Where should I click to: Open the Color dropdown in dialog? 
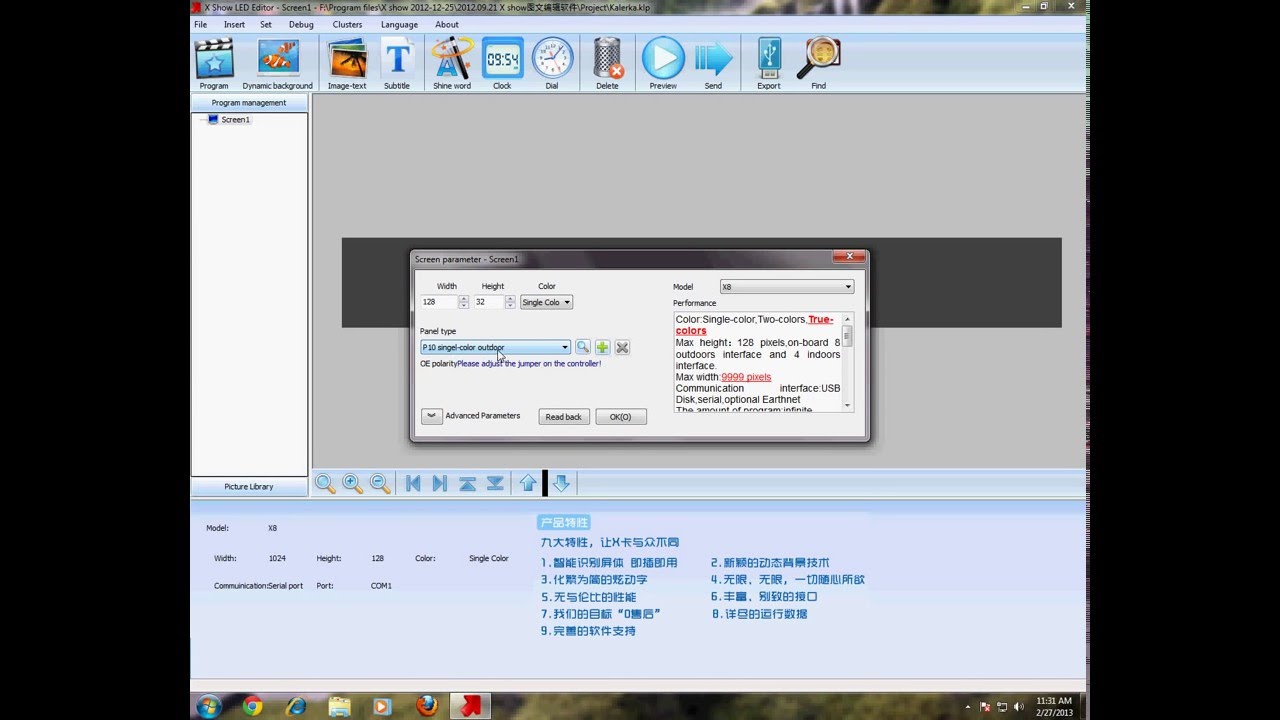click(546, 302)
